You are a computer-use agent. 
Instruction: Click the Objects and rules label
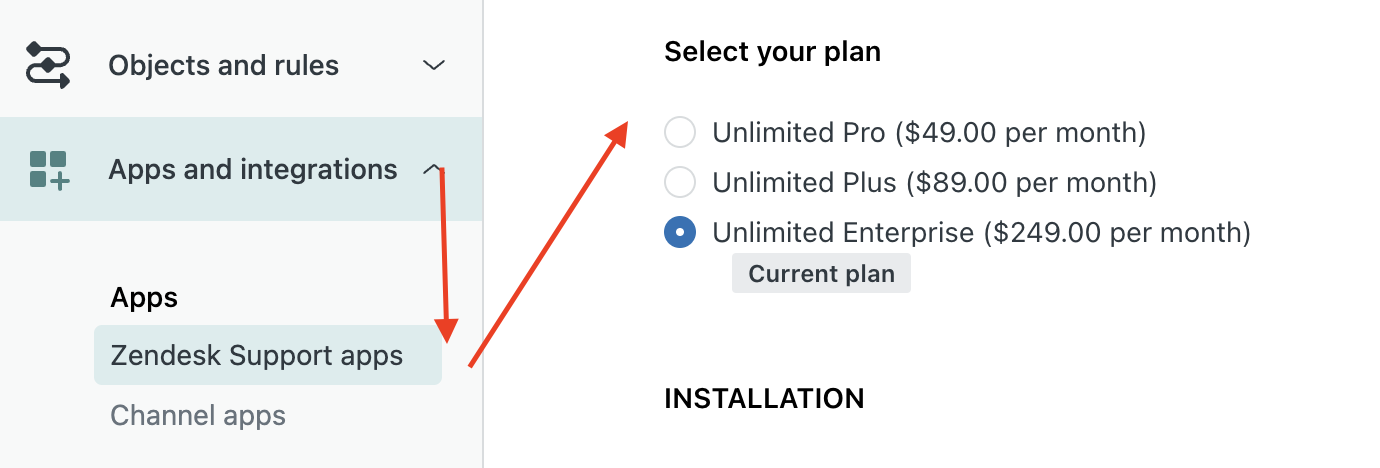224,66
